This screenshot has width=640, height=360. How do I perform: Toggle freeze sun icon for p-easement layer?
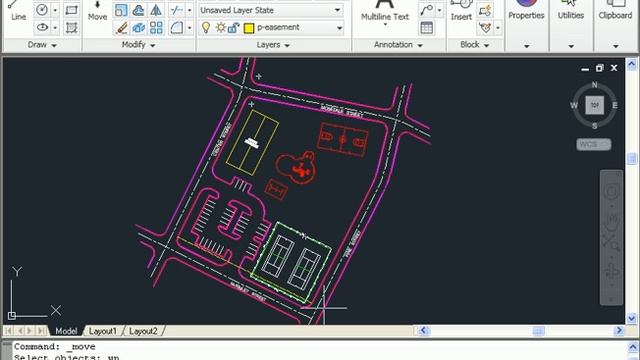(221, 27)
